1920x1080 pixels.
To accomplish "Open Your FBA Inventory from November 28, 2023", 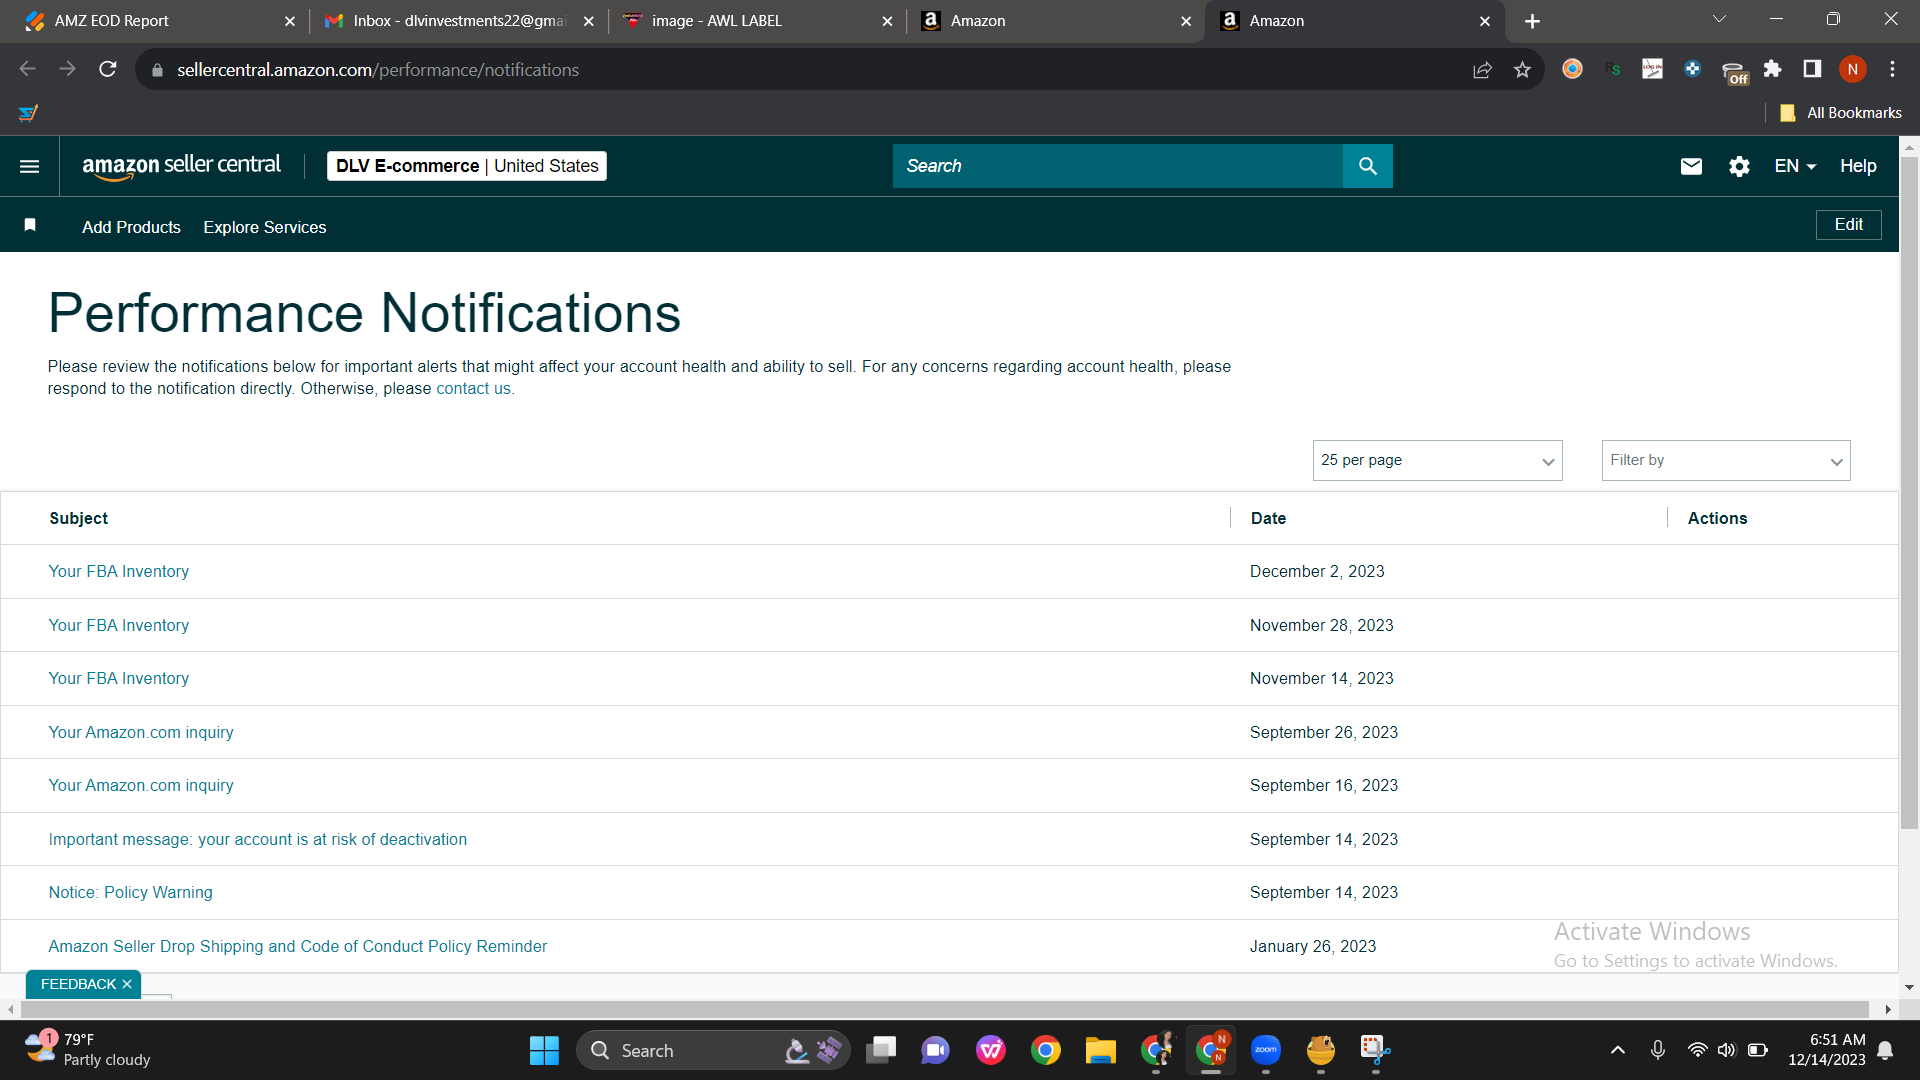I will point(119,625).
